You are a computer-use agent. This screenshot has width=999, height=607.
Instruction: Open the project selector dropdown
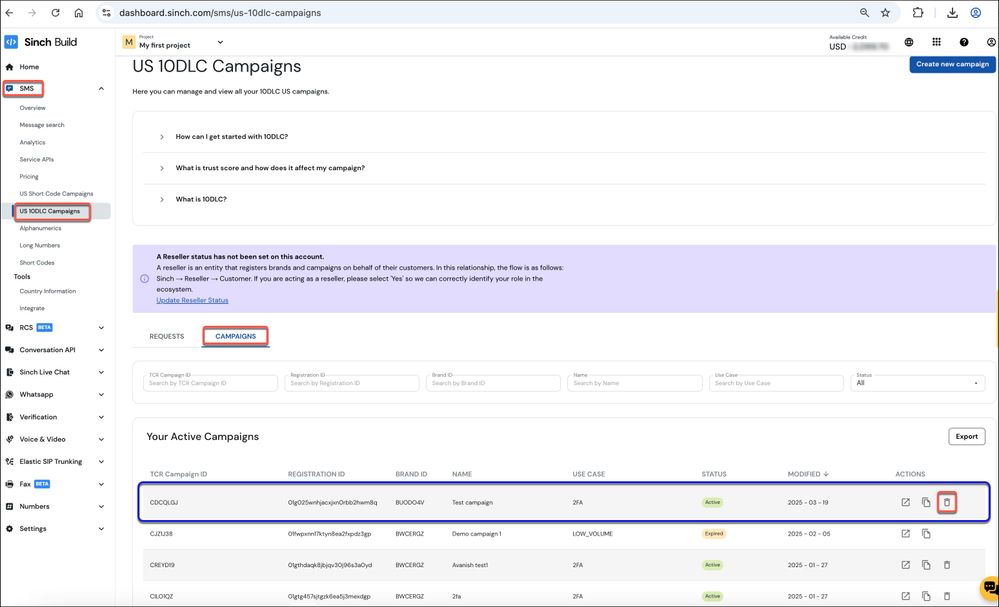pos(220,42)
